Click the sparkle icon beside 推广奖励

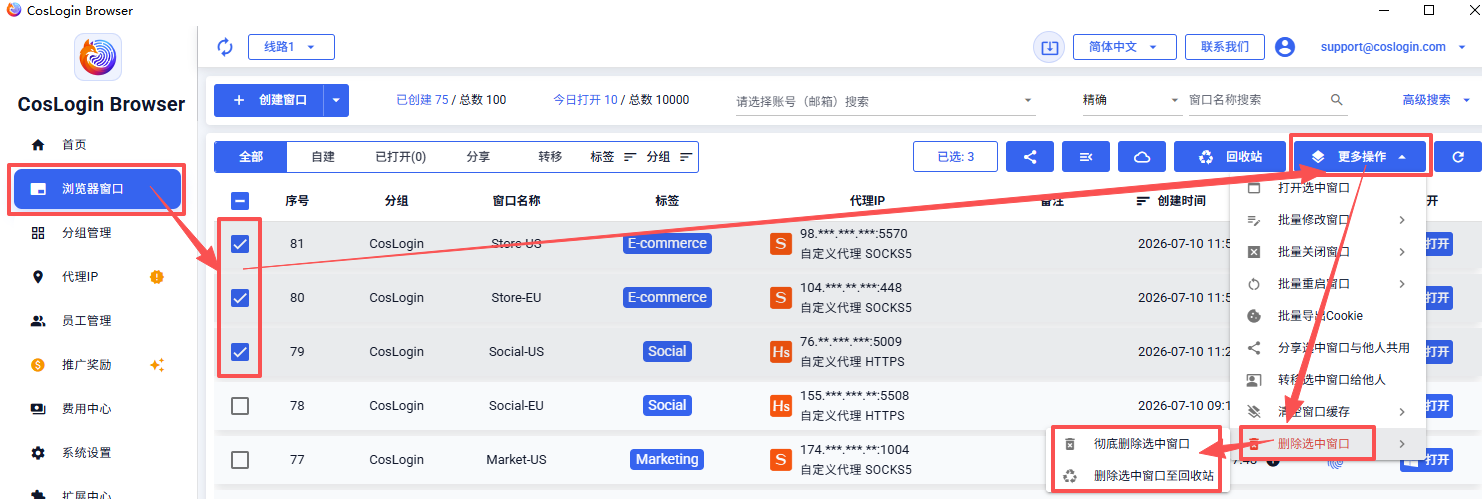(x=157, y=365)
